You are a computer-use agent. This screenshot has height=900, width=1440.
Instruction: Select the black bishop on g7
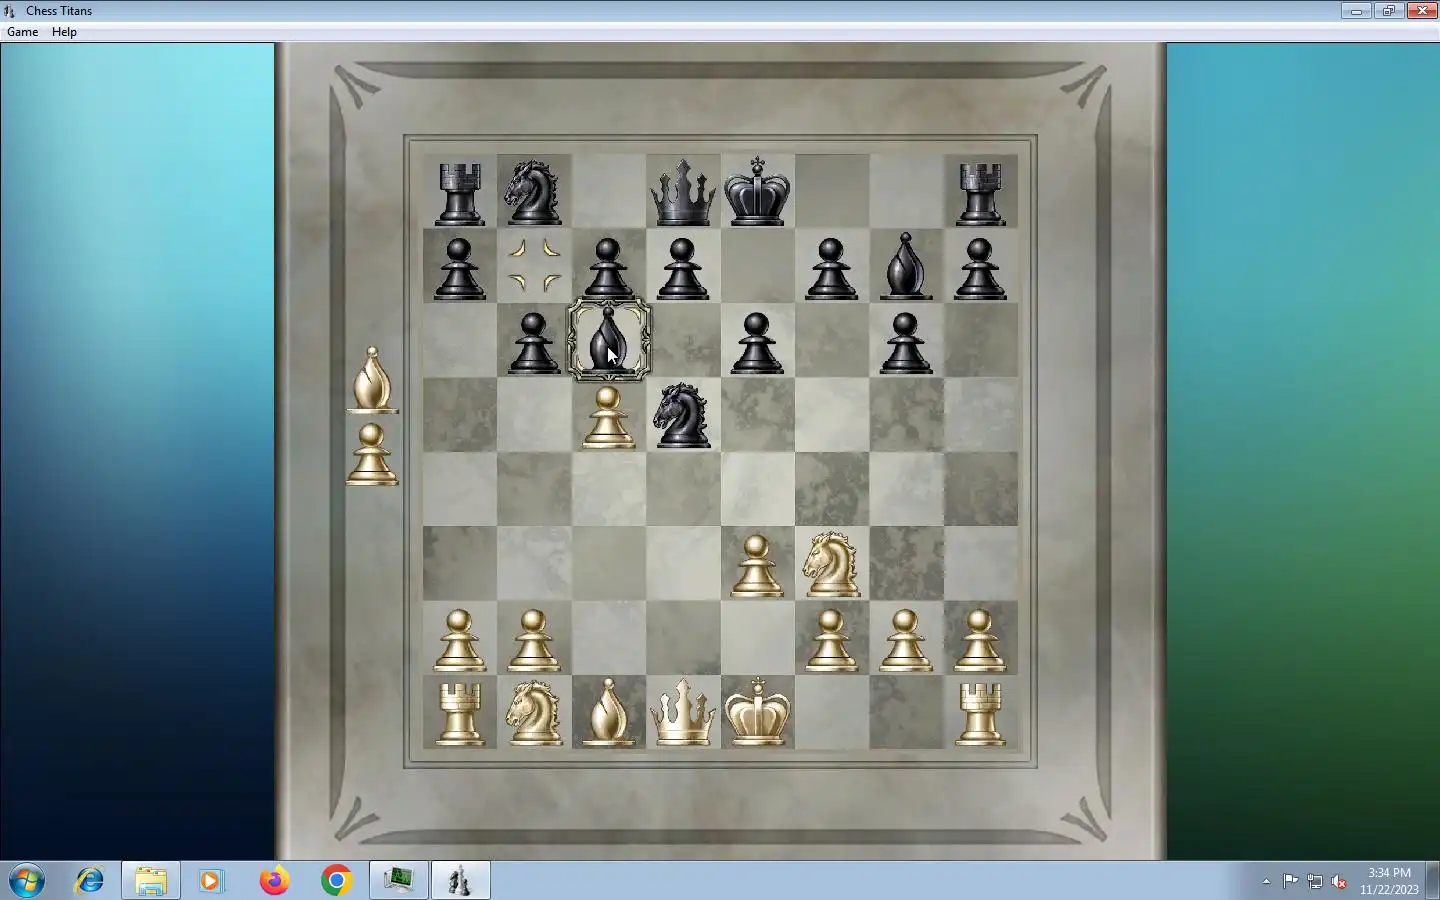pyautogui.click(x=905, y=266)
